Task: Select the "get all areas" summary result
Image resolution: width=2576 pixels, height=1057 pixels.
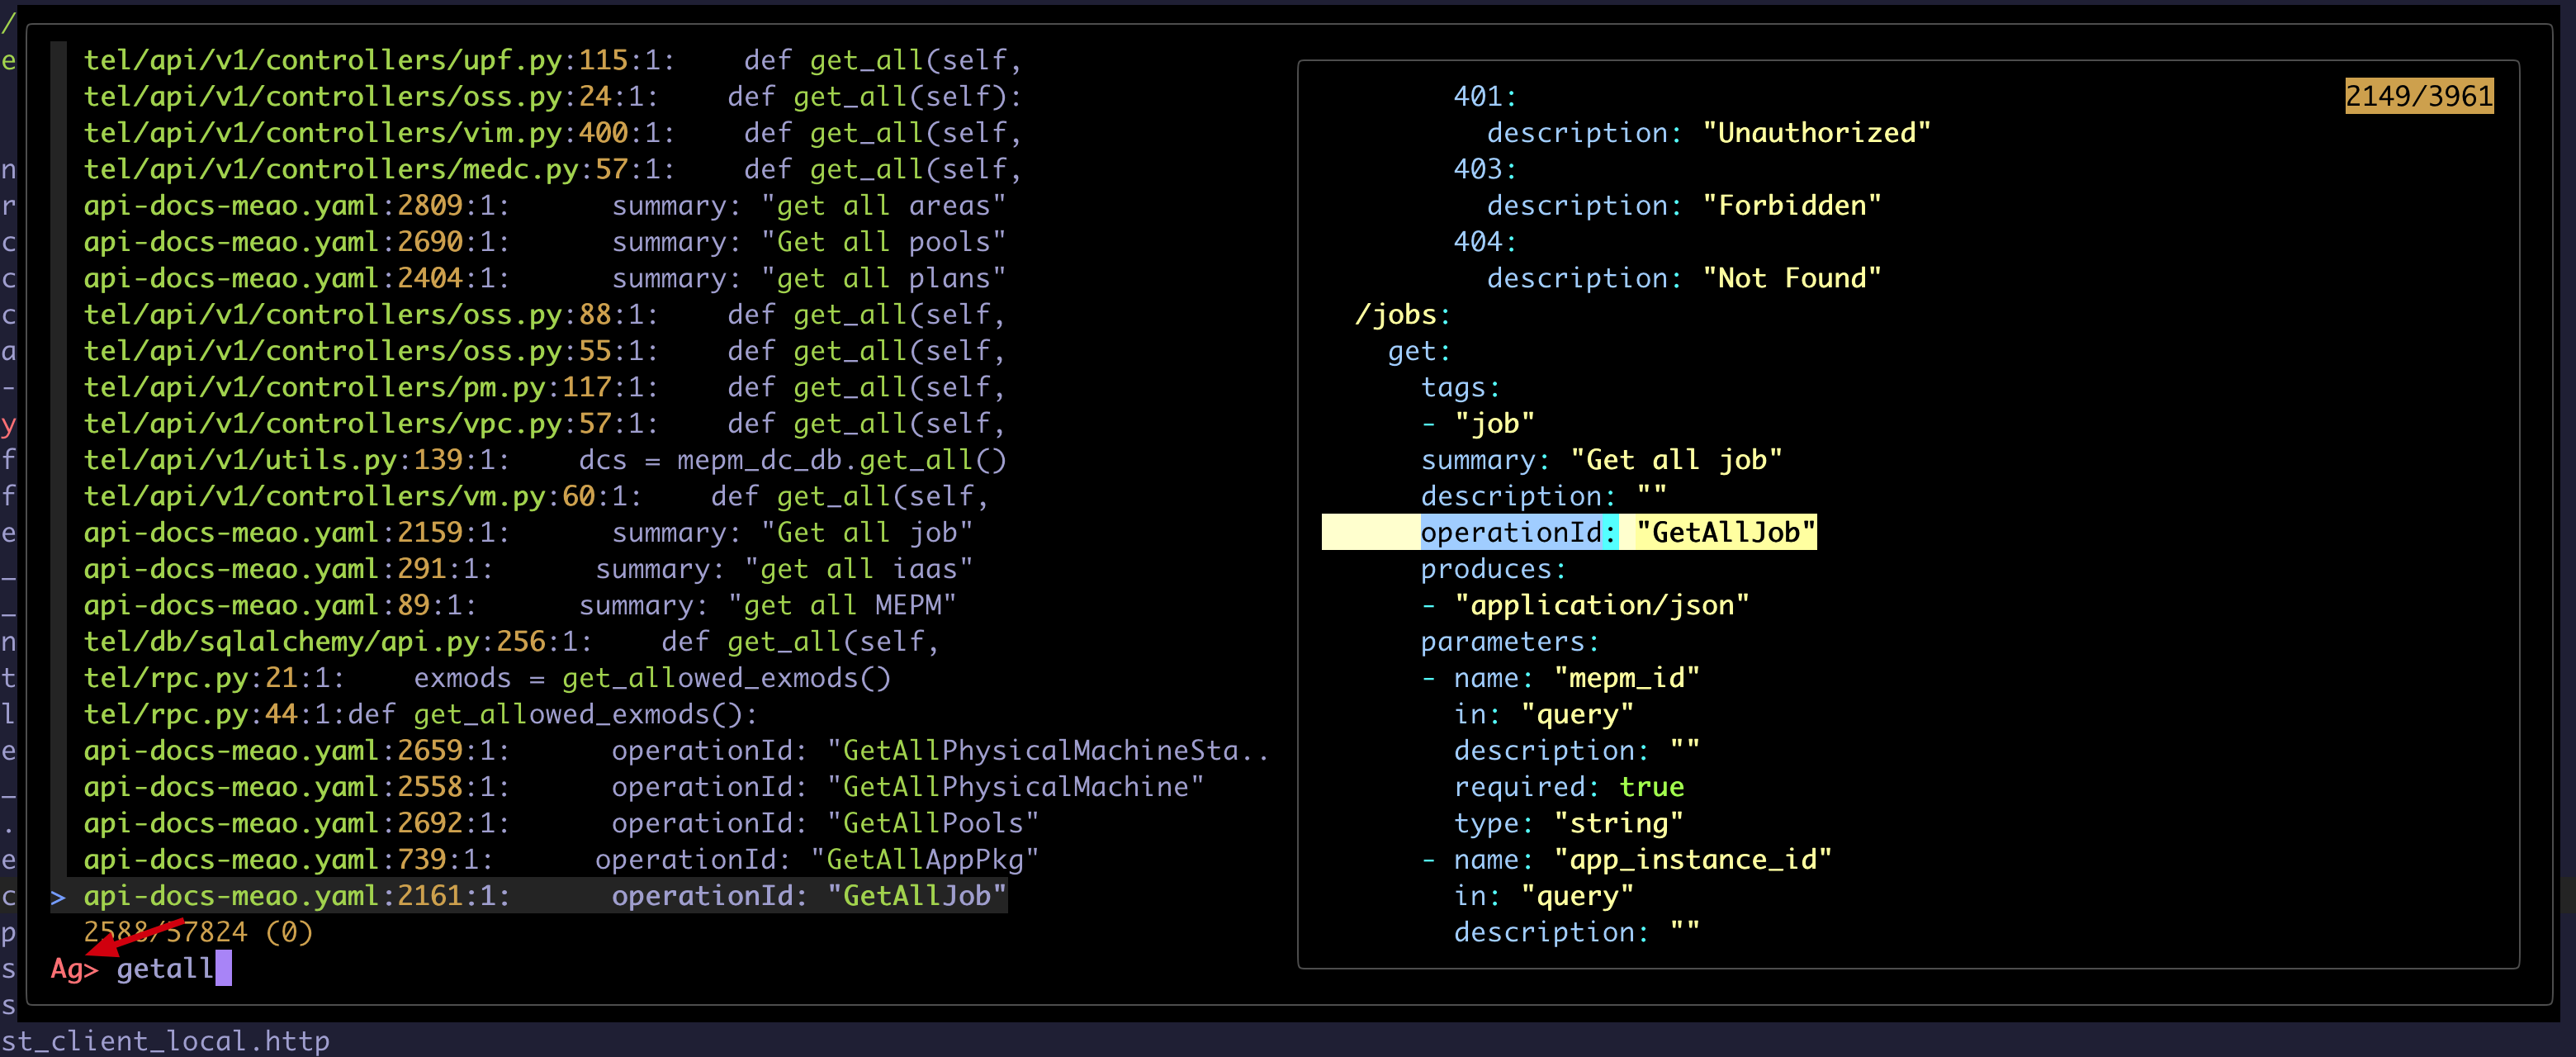Action: 544,205
